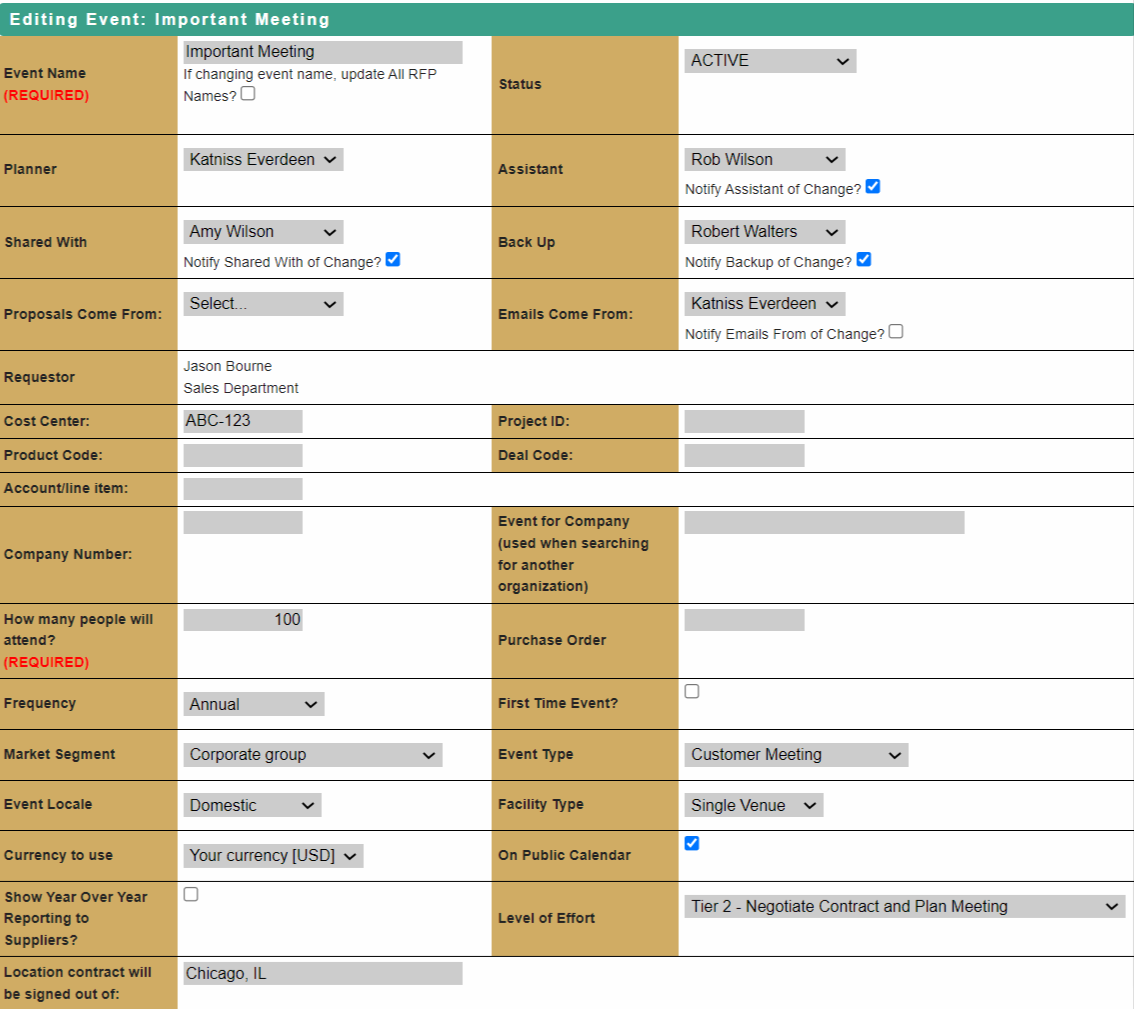
Task: Open the Event Type dropdown
Action: pos(796,755)
